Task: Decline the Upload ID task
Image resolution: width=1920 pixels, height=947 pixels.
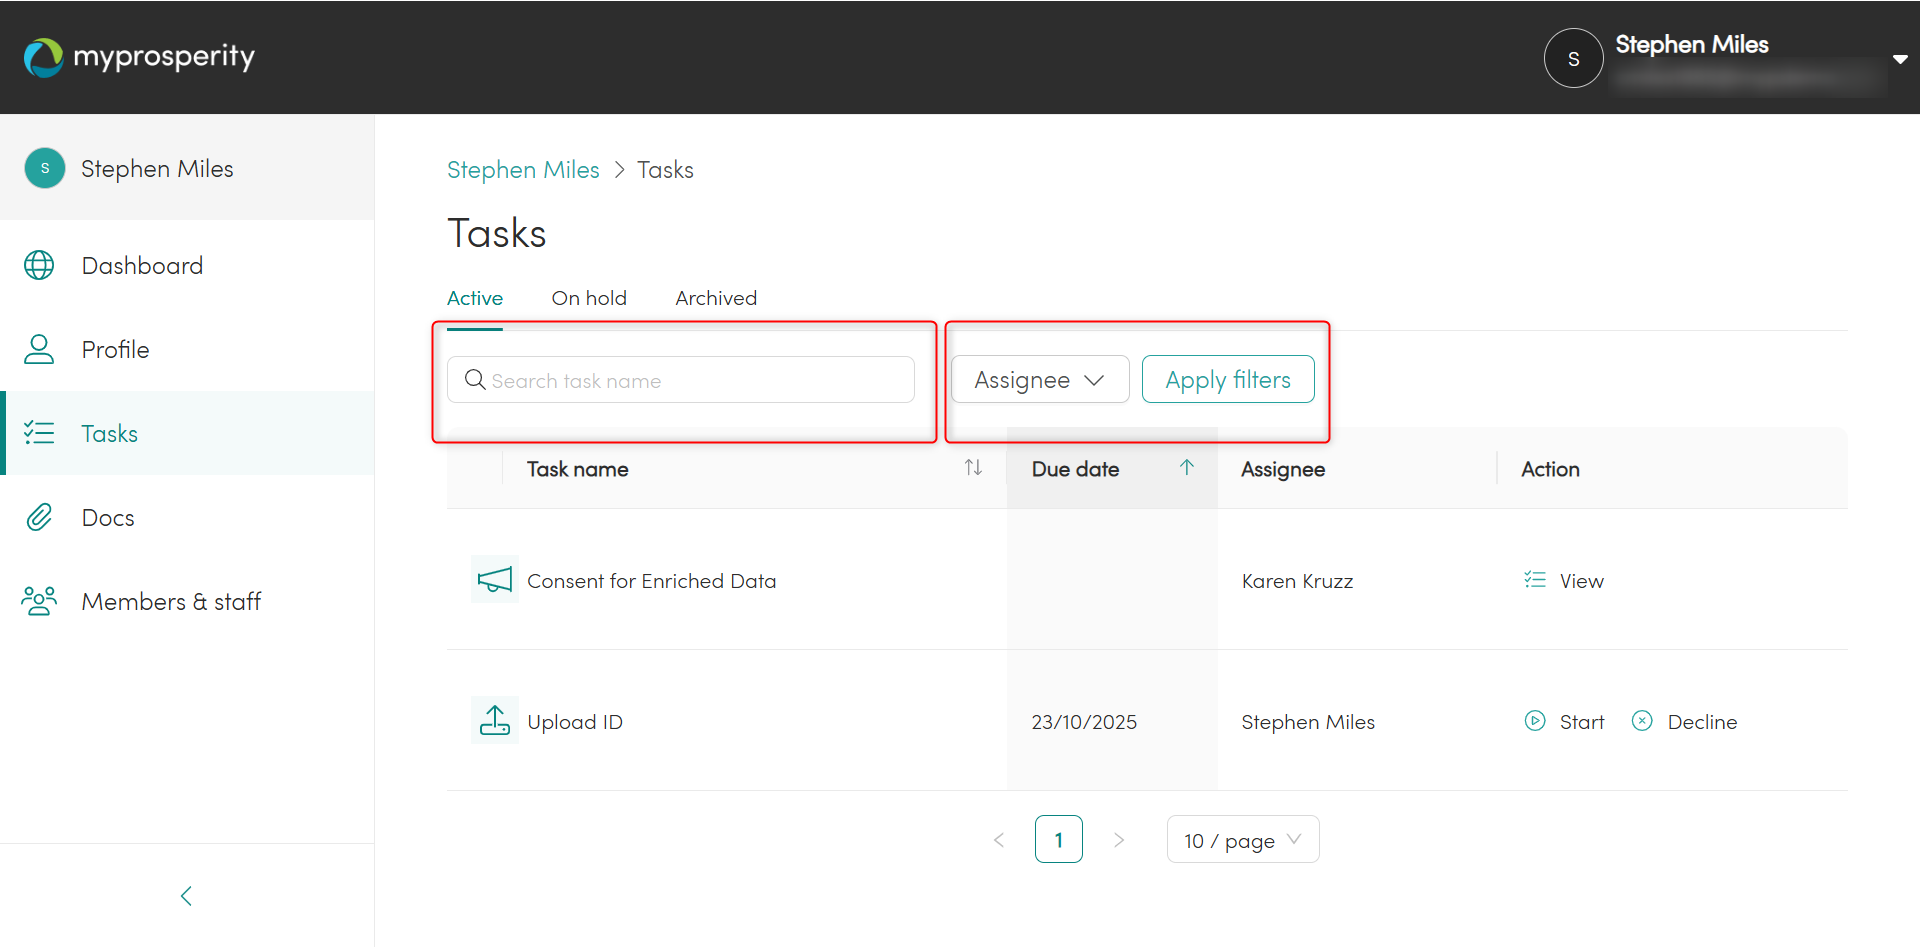Action: tap(1702, 722)
